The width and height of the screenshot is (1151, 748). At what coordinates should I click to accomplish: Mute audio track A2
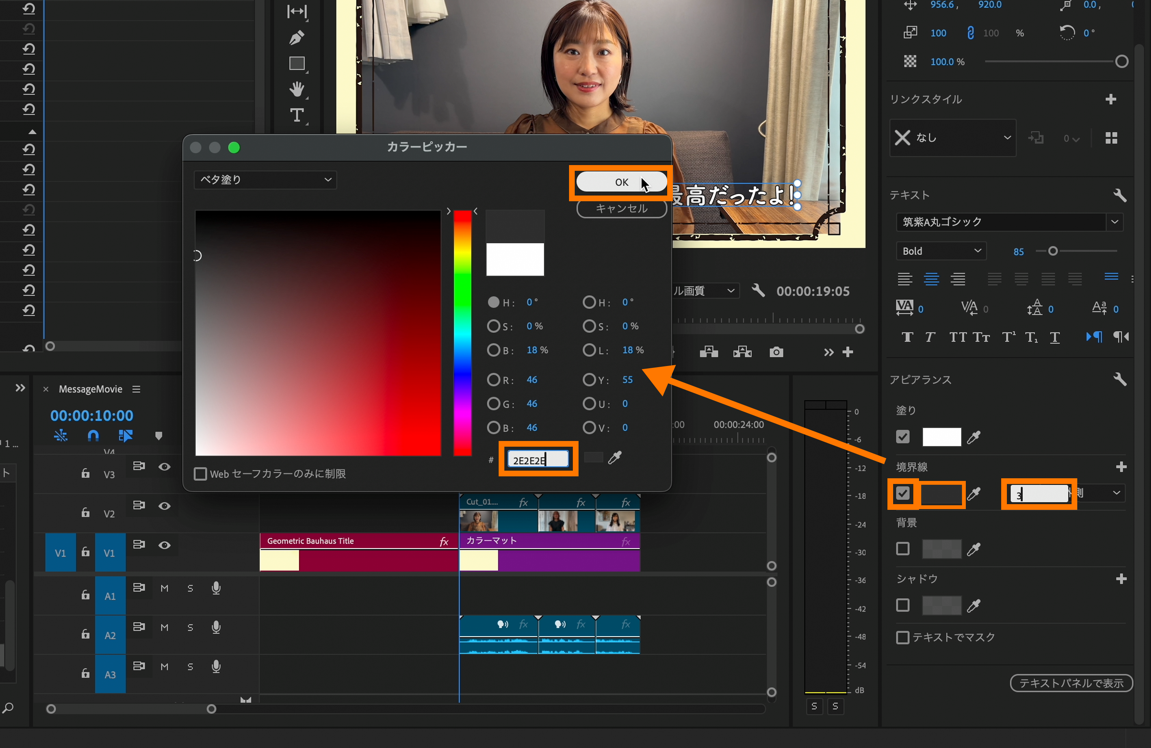(164, 628)
